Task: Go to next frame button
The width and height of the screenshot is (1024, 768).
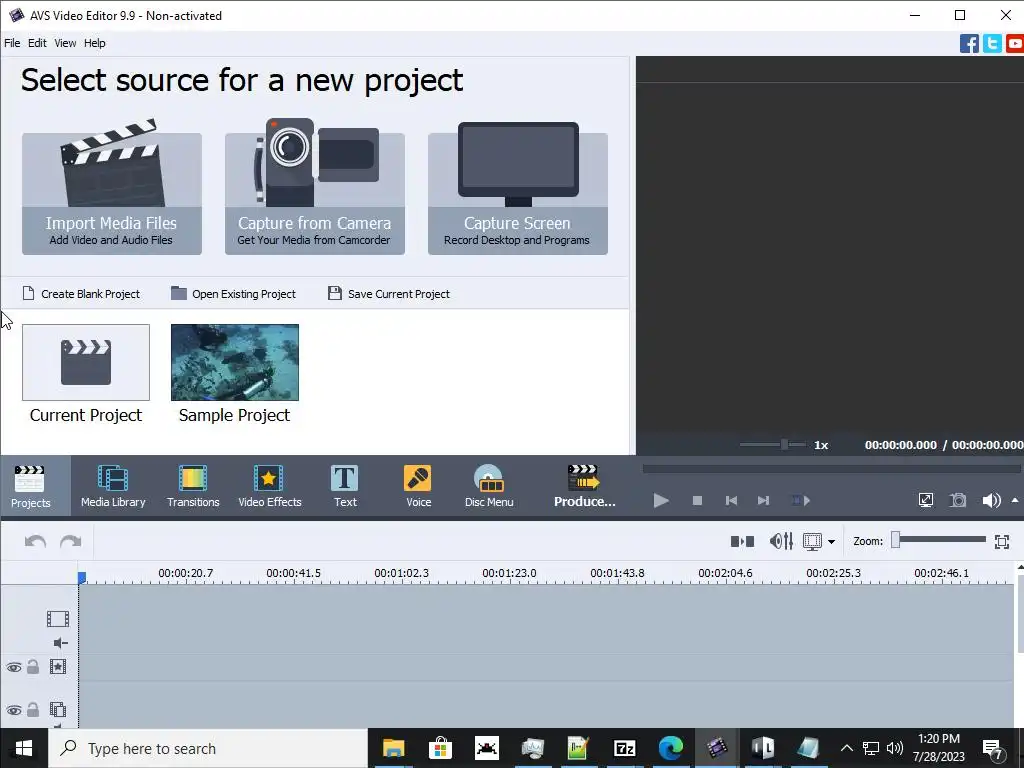Action: 763,501
